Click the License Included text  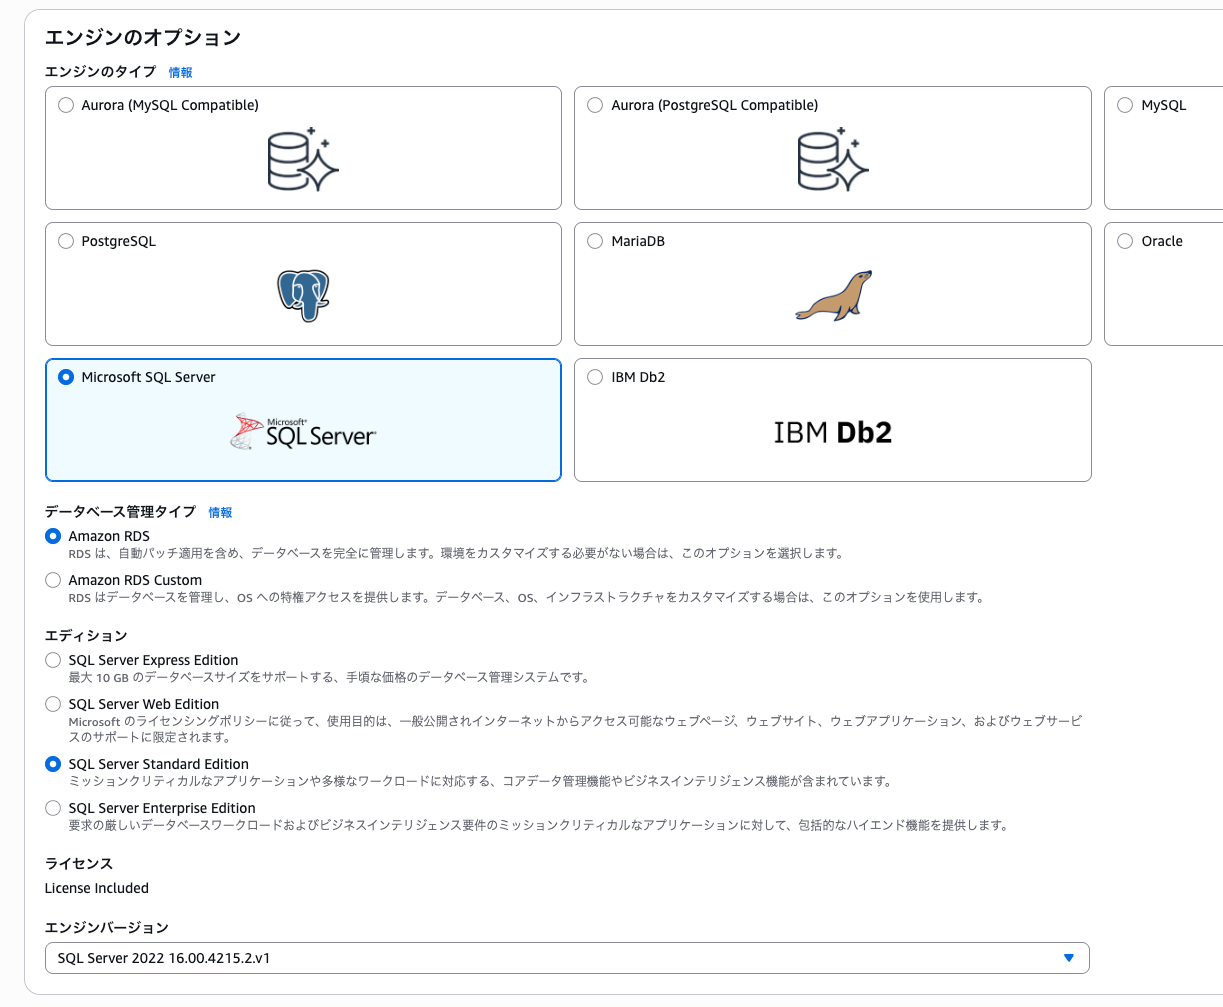coord(97,888)
